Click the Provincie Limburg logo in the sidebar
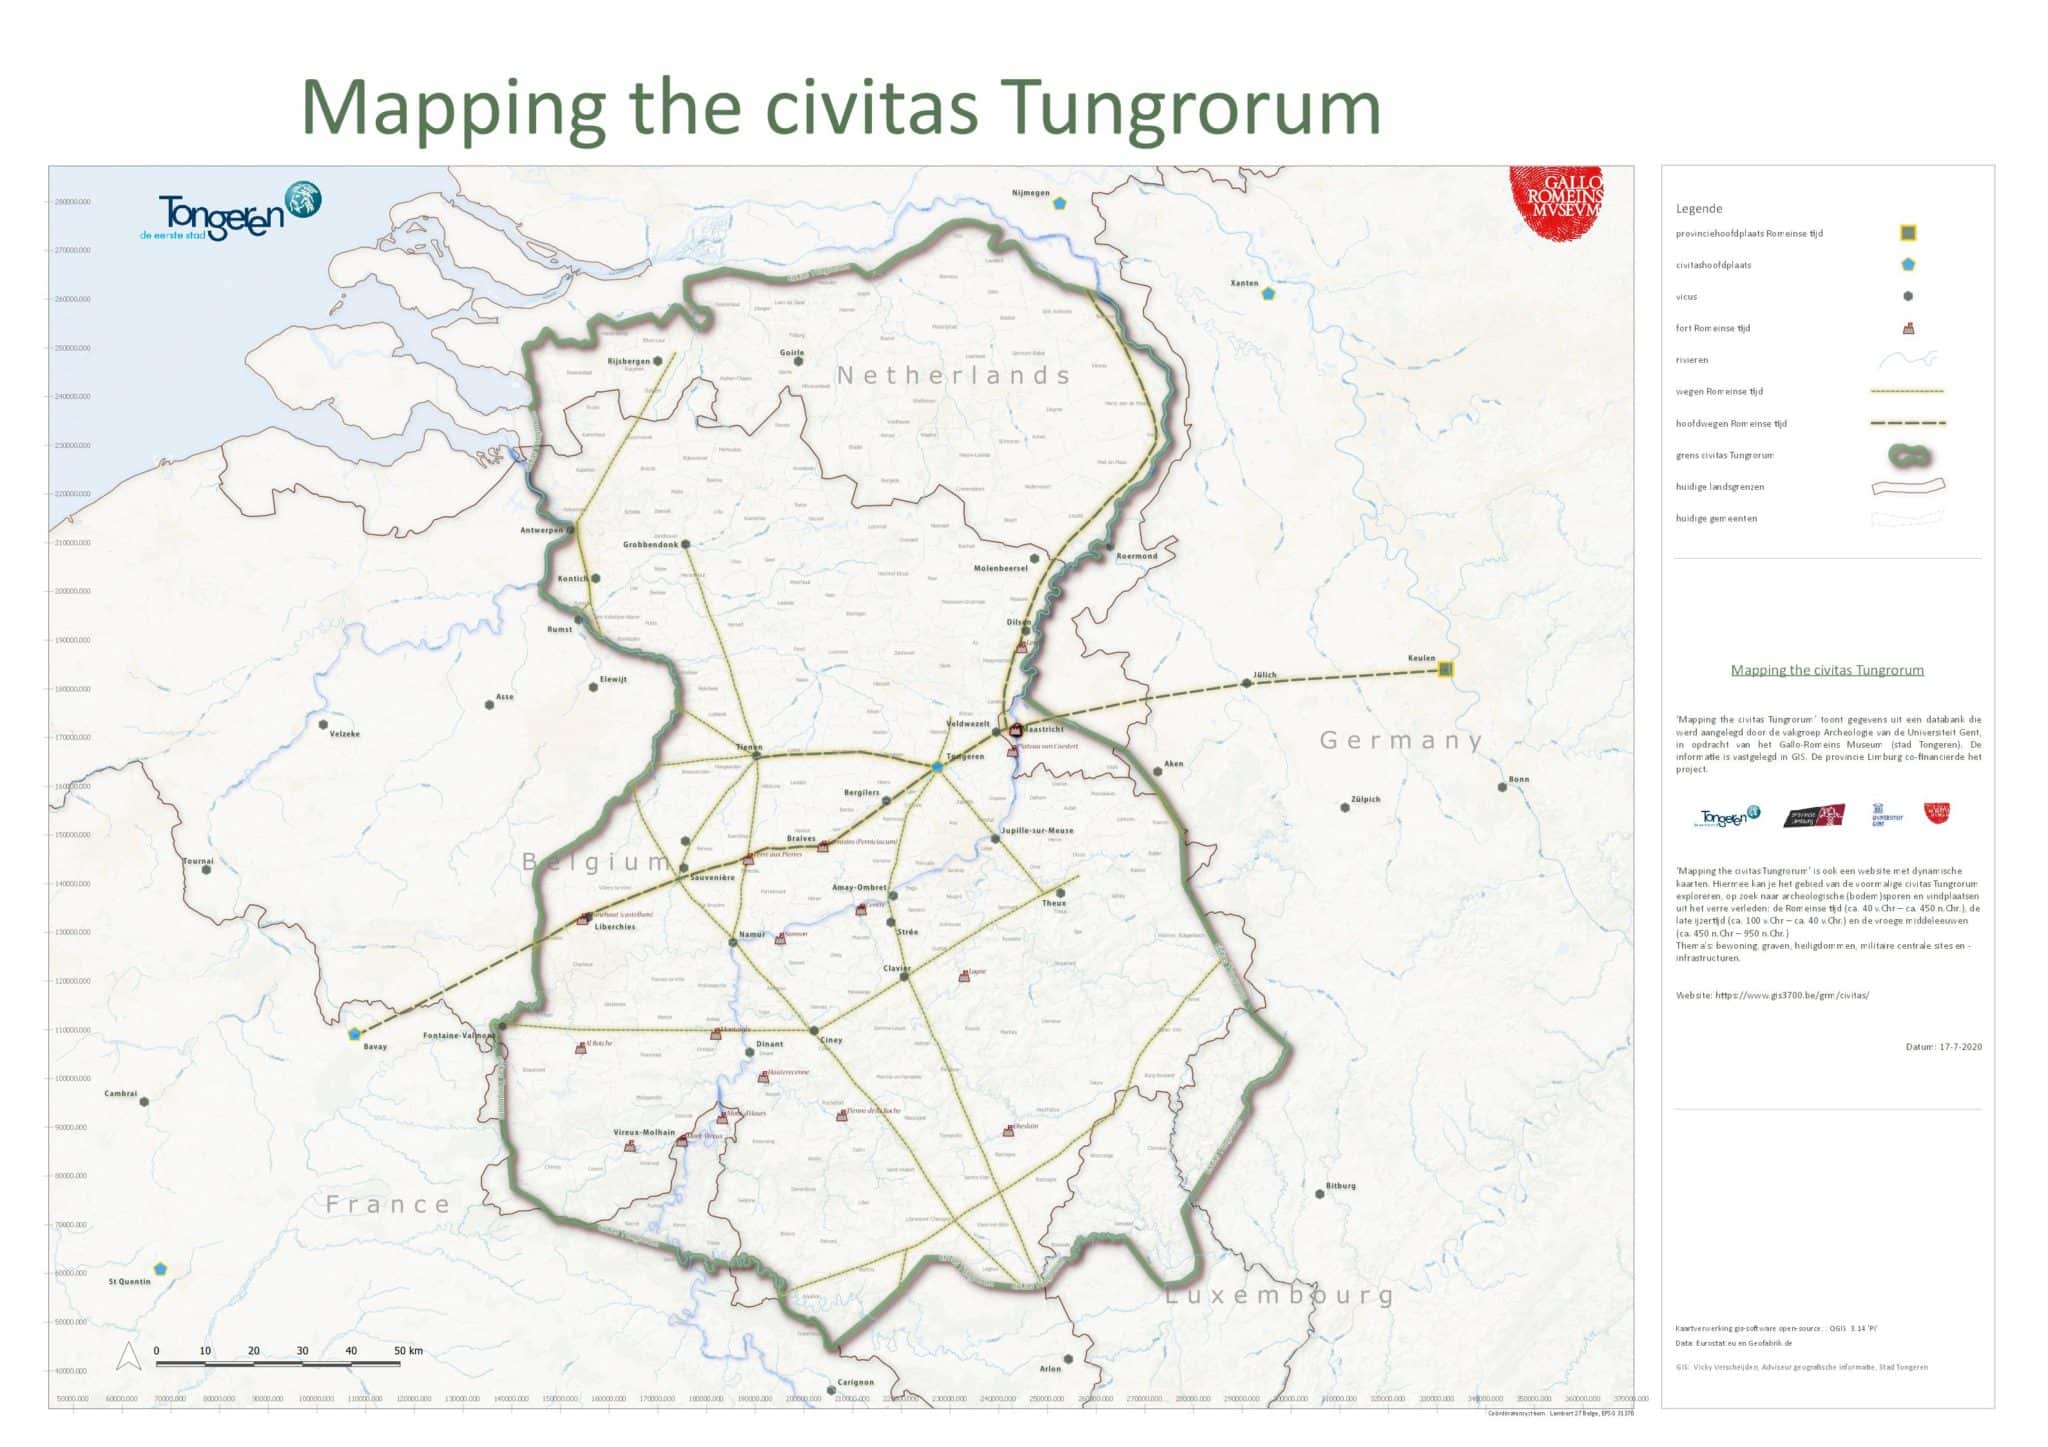Image resolution: width=2048 pixels, height=1447 pixels. coord(1815,816)
